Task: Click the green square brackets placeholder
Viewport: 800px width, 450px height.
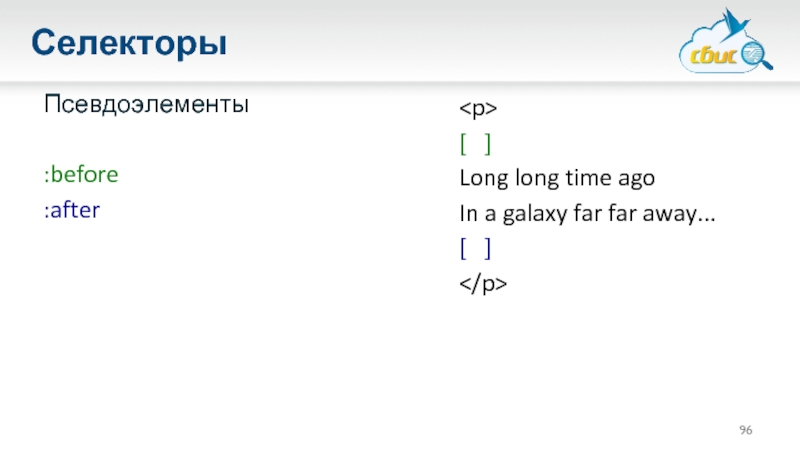Action: click(x=475, y=146)
